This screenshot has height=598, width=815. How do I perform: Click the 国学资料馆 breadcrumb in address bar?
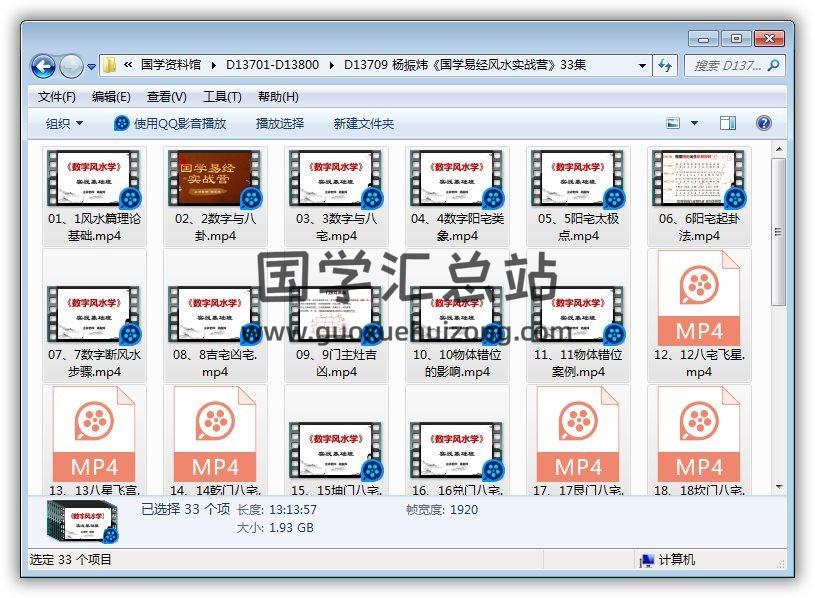pos(173,65)
